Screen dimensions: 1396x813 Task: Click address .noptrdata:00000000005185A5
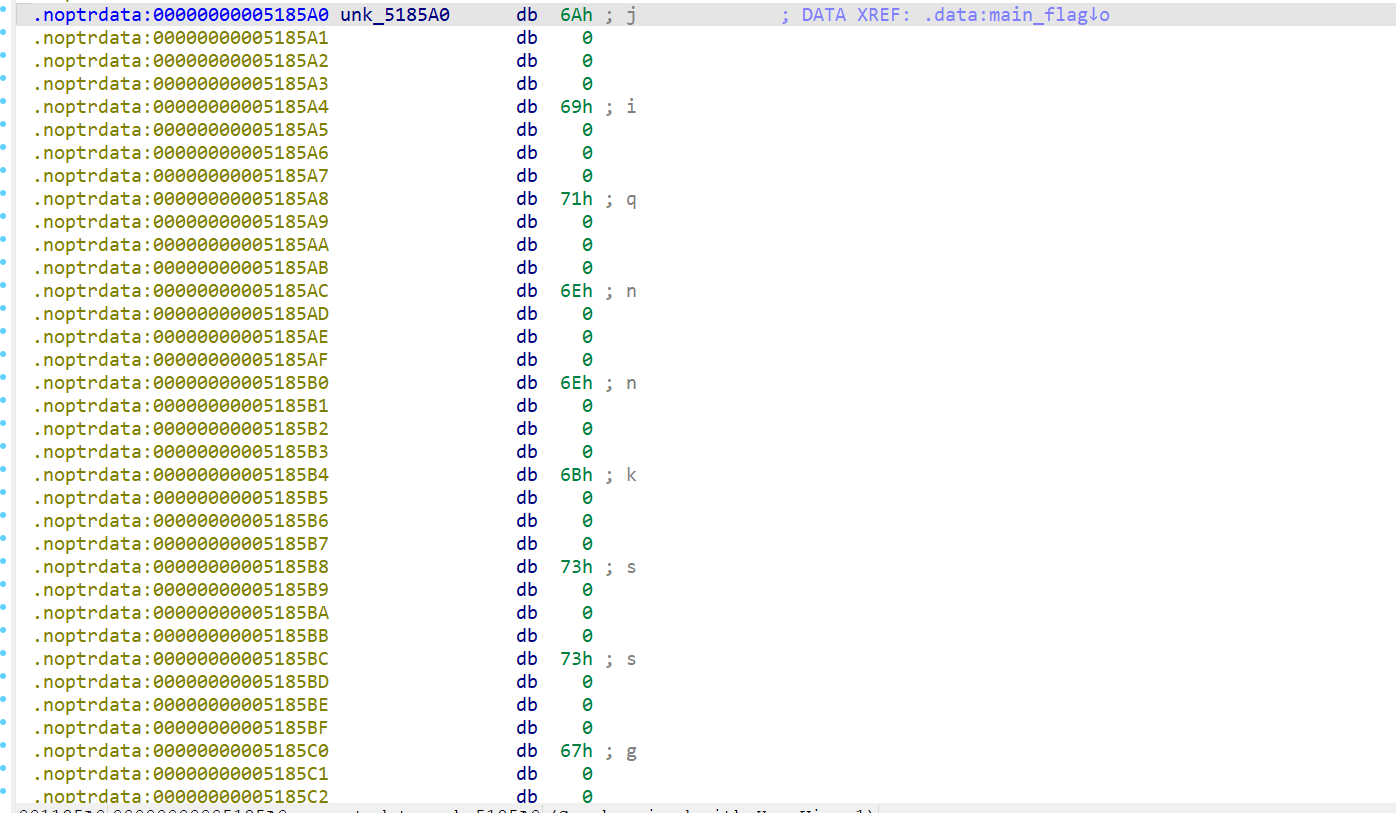181,130
